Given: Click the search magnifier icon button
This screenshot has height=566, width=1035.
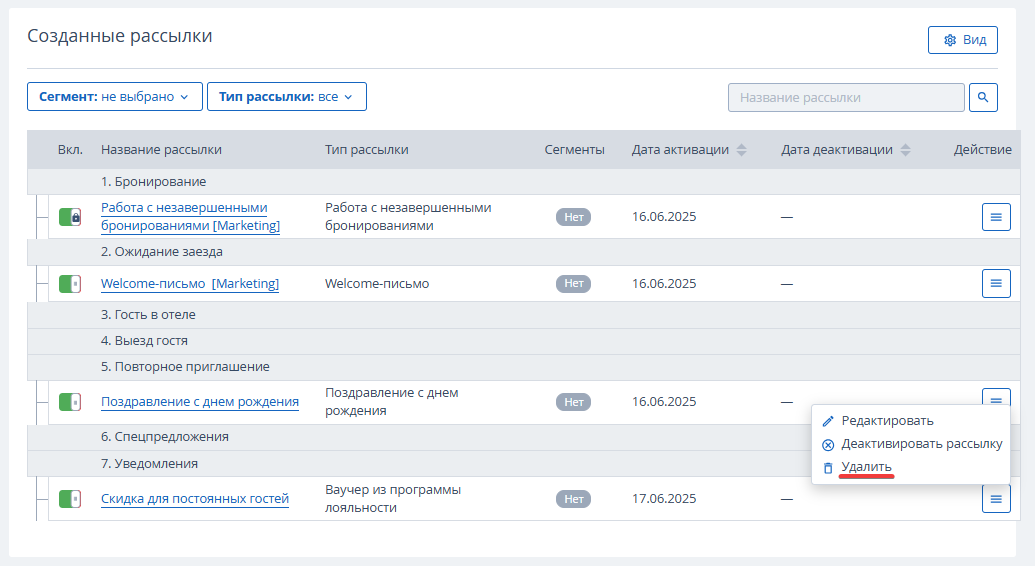Looking at the screenshot, I should (x=983, y=97).
